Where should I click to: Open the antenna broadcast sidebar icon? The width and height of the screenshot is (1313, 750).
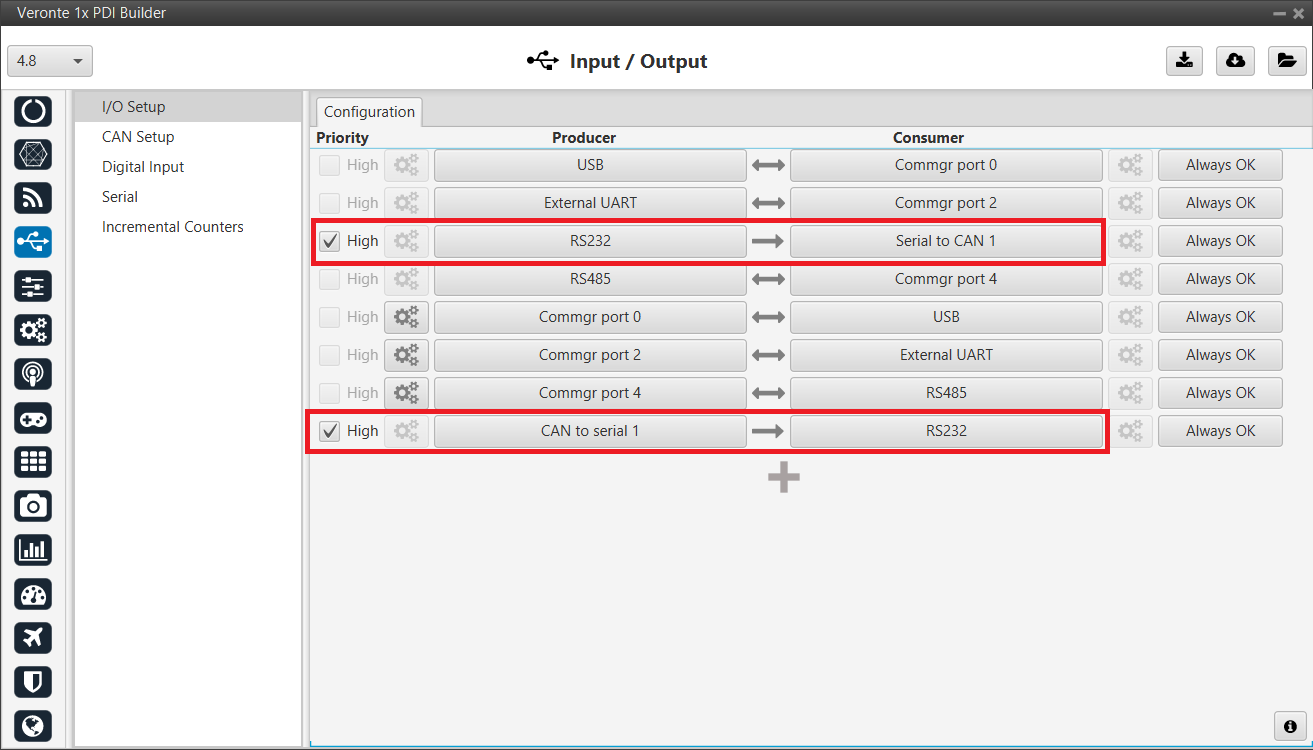click(33, 374)
